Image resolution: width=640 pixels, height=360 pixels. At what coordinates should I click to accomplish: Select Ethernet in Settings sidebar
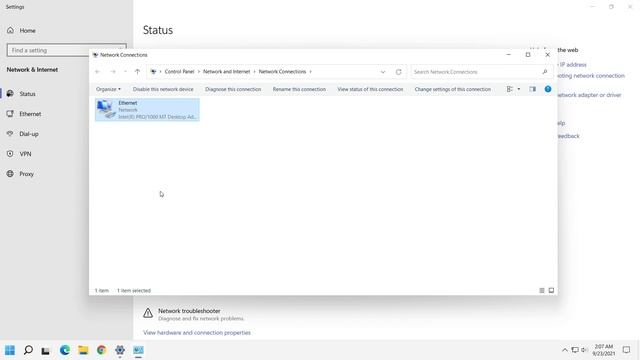coord(30,114)
